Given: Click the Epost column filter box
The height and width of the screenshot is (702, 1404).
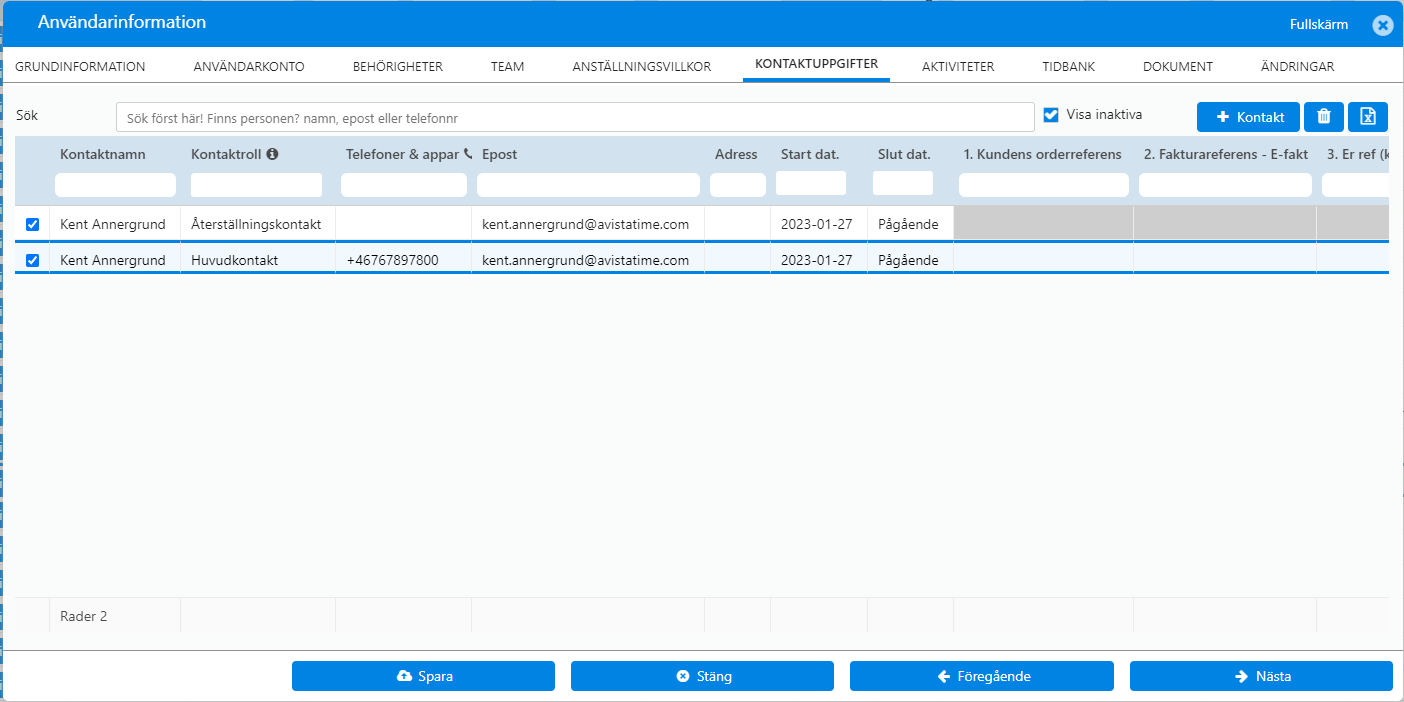Looking at the screenshot, I should (588, 185).
